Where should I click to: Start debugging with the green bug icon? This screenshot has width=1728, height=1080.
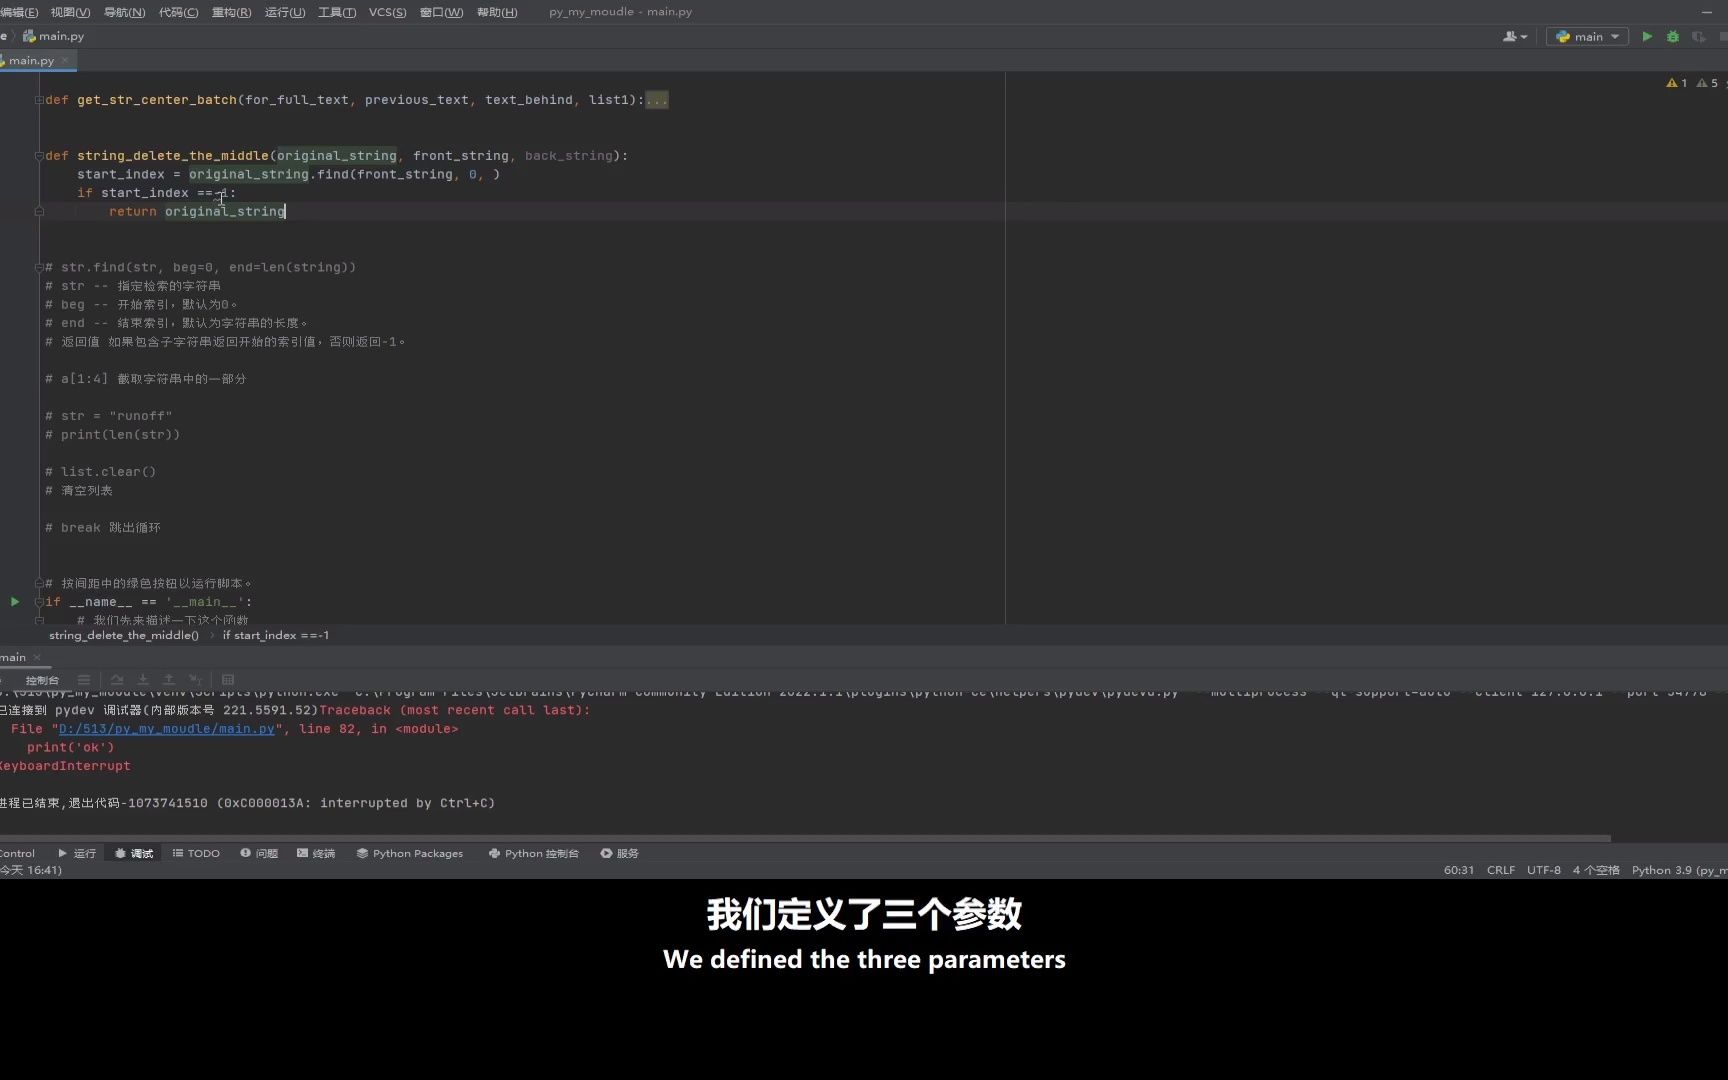(x=1672, y=36)
